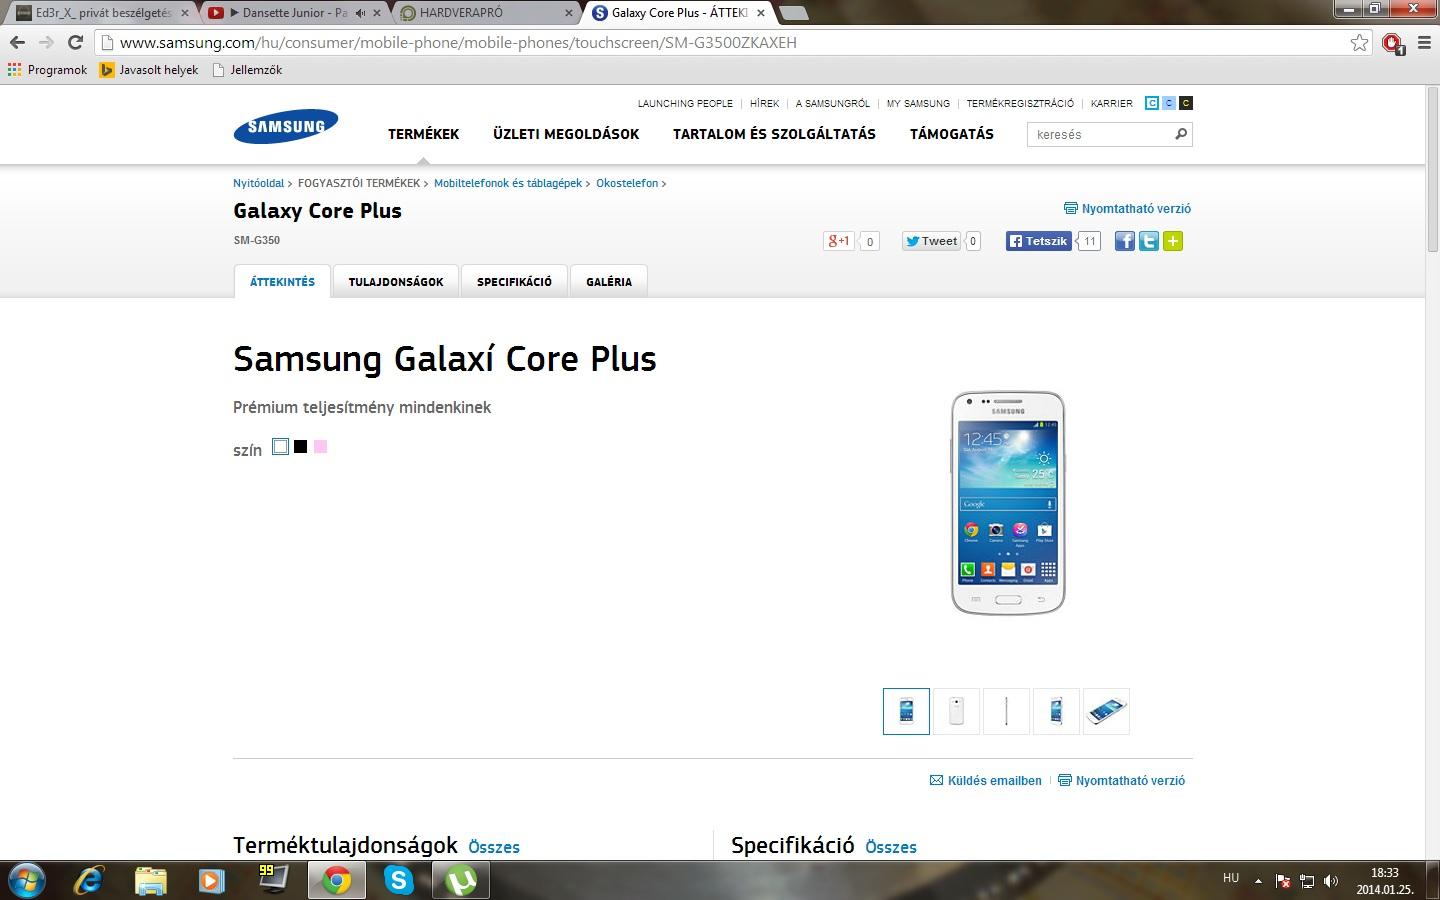Open the GALÉRIA tab
This screenshot has height=900, width=1440.
(x=609, y=282)
